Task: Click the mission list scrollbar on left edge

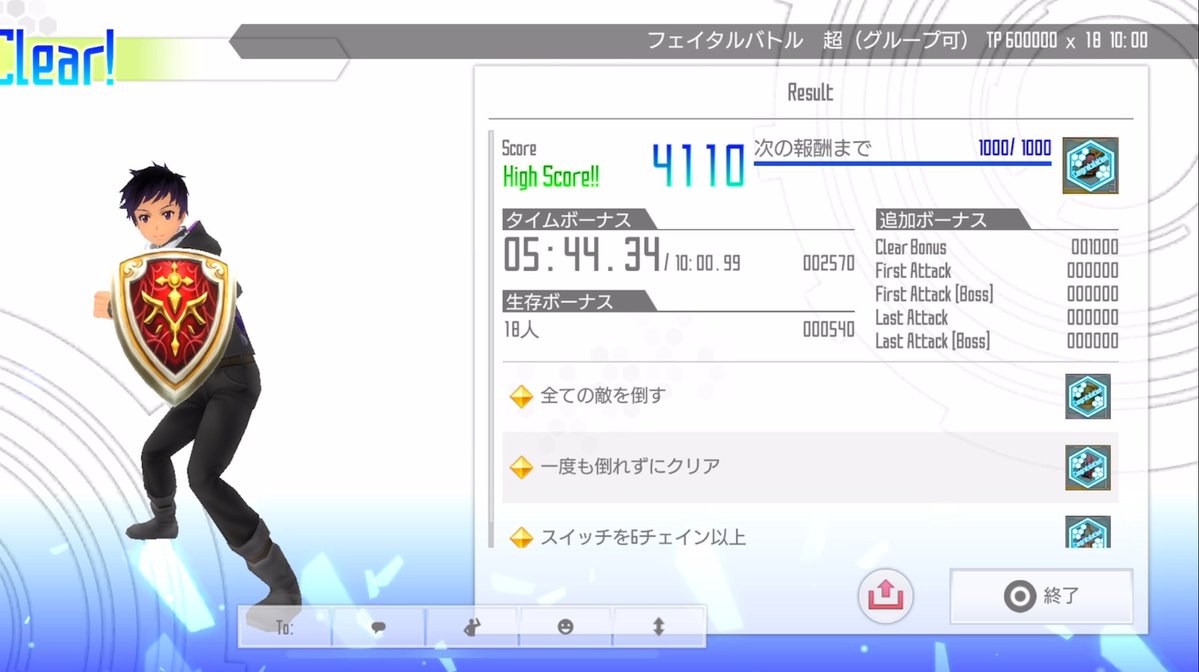Action: click(492, 339)
